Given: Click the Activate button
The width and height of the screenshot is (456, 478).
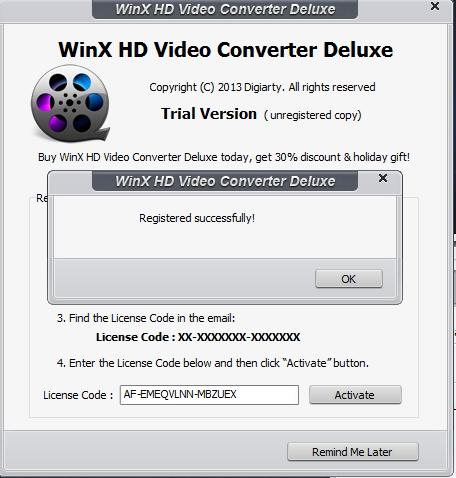Looking at the screenshot, I should pyautogui.click(x=355, y=395).
